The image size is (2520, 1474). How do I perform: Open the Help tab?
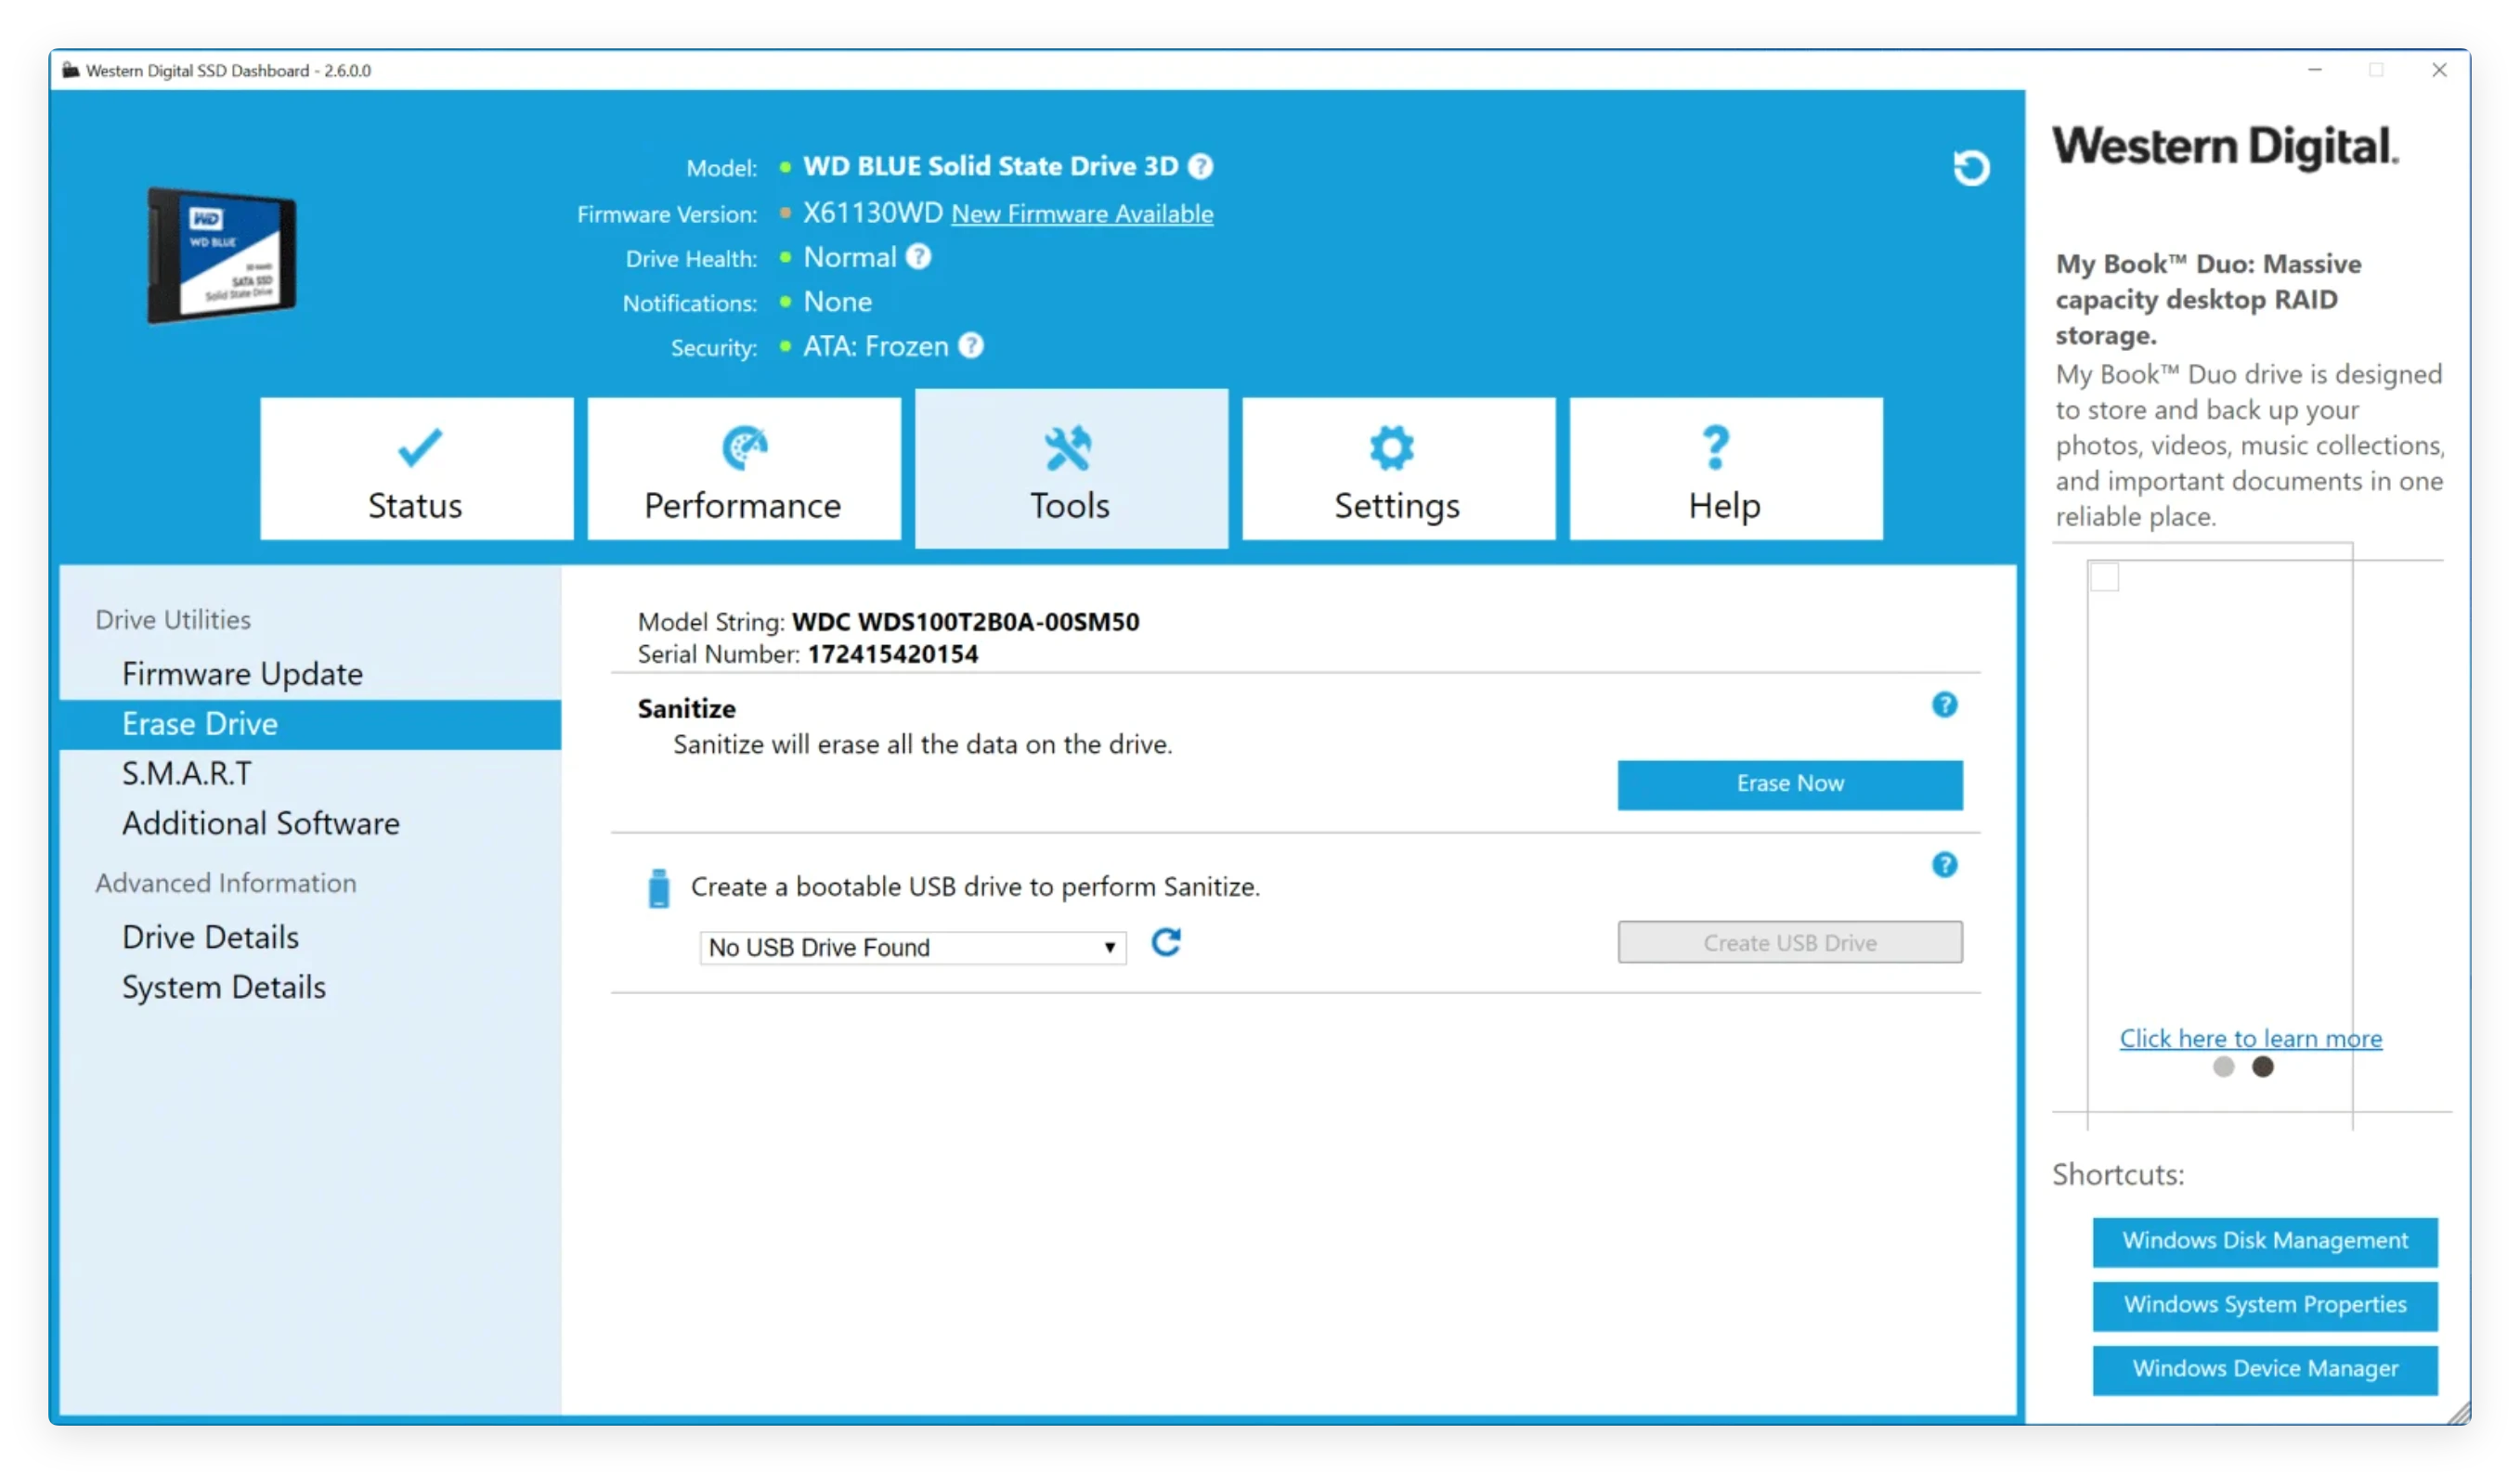[1726, 469]
